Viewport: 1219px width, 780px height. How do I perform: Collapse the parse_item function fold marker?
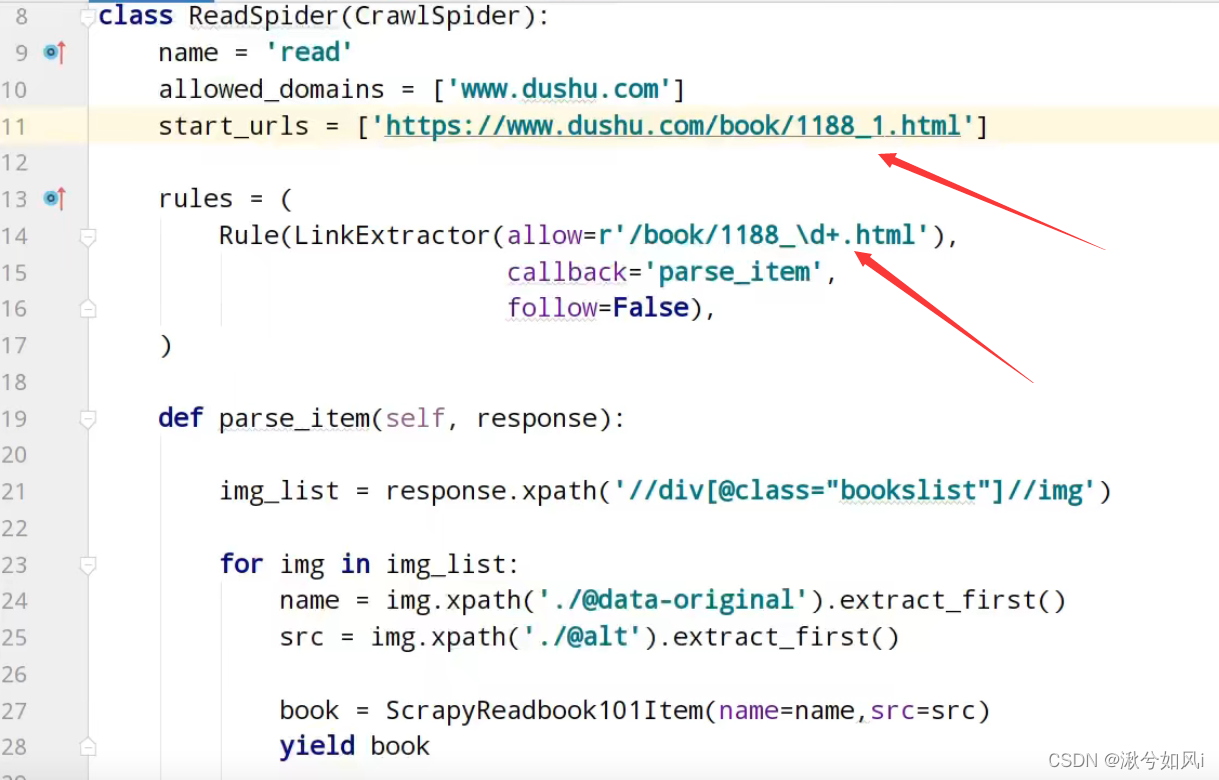(x=88, y=419)
